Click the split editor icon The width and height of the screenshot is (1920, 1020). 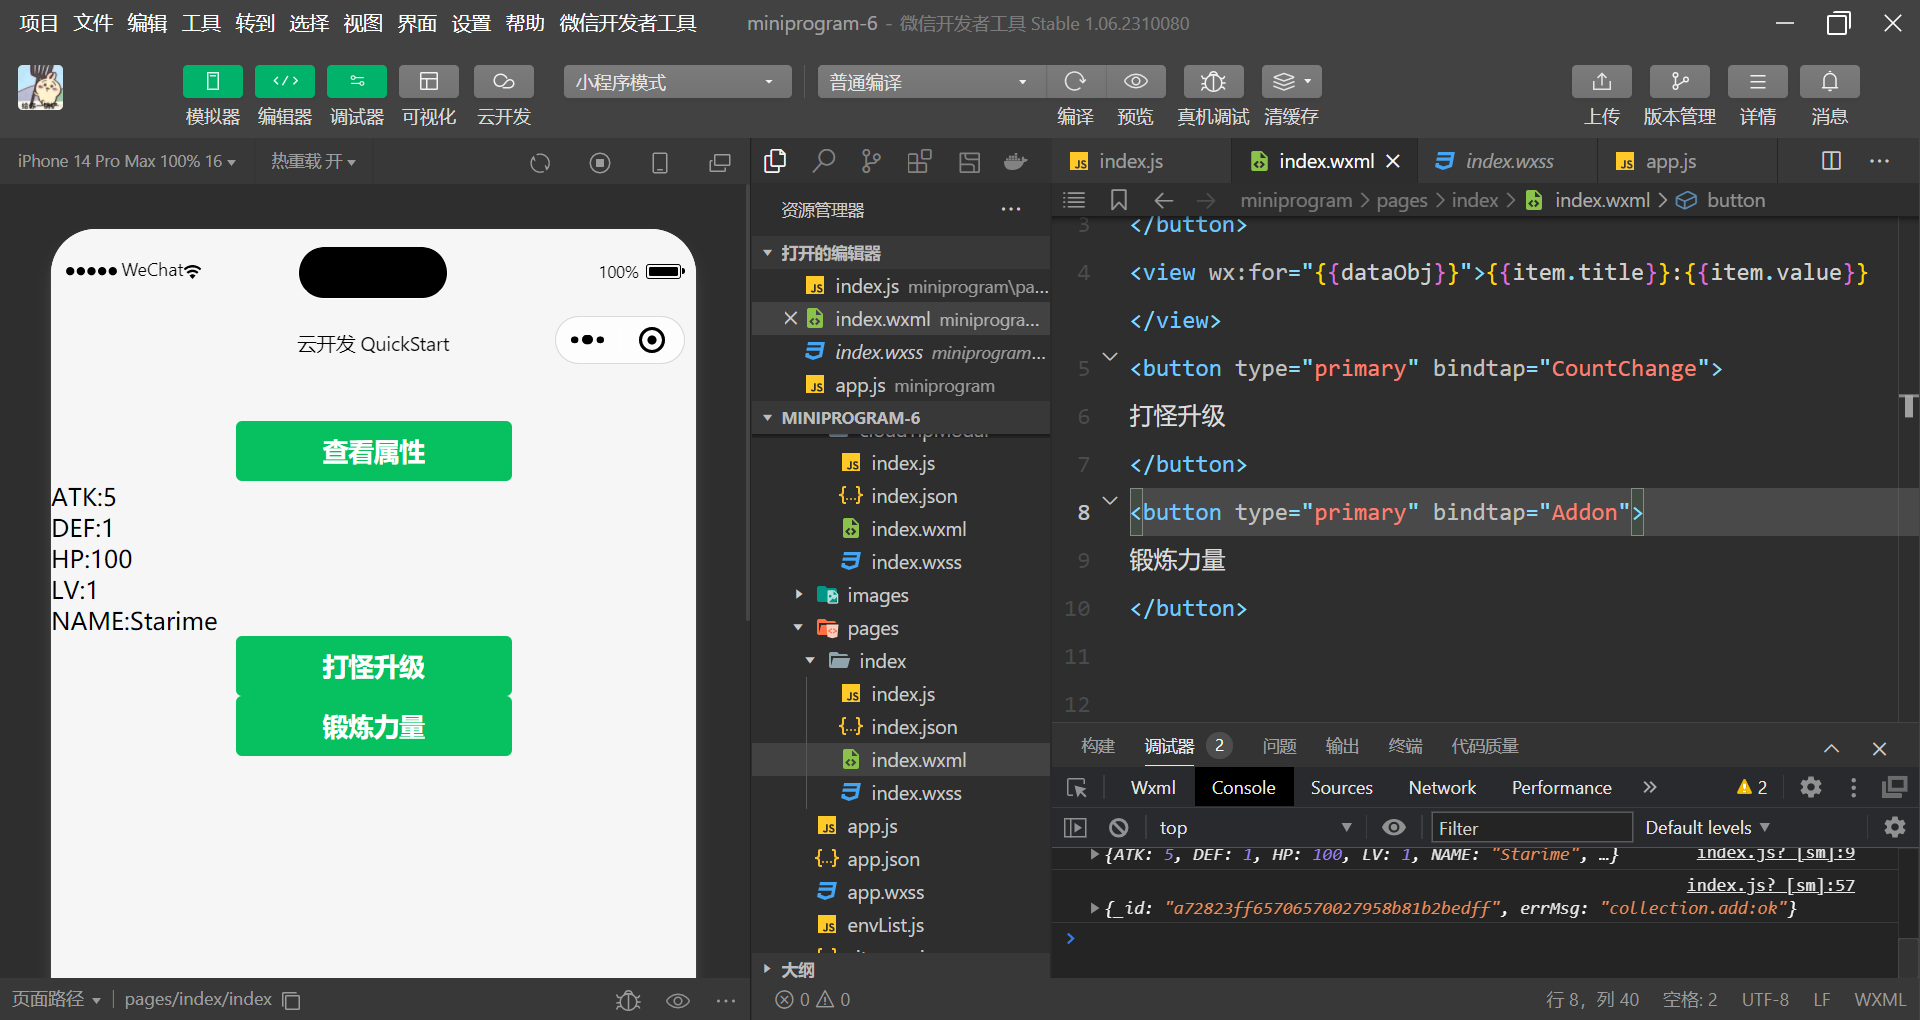tap(1831, 161)
